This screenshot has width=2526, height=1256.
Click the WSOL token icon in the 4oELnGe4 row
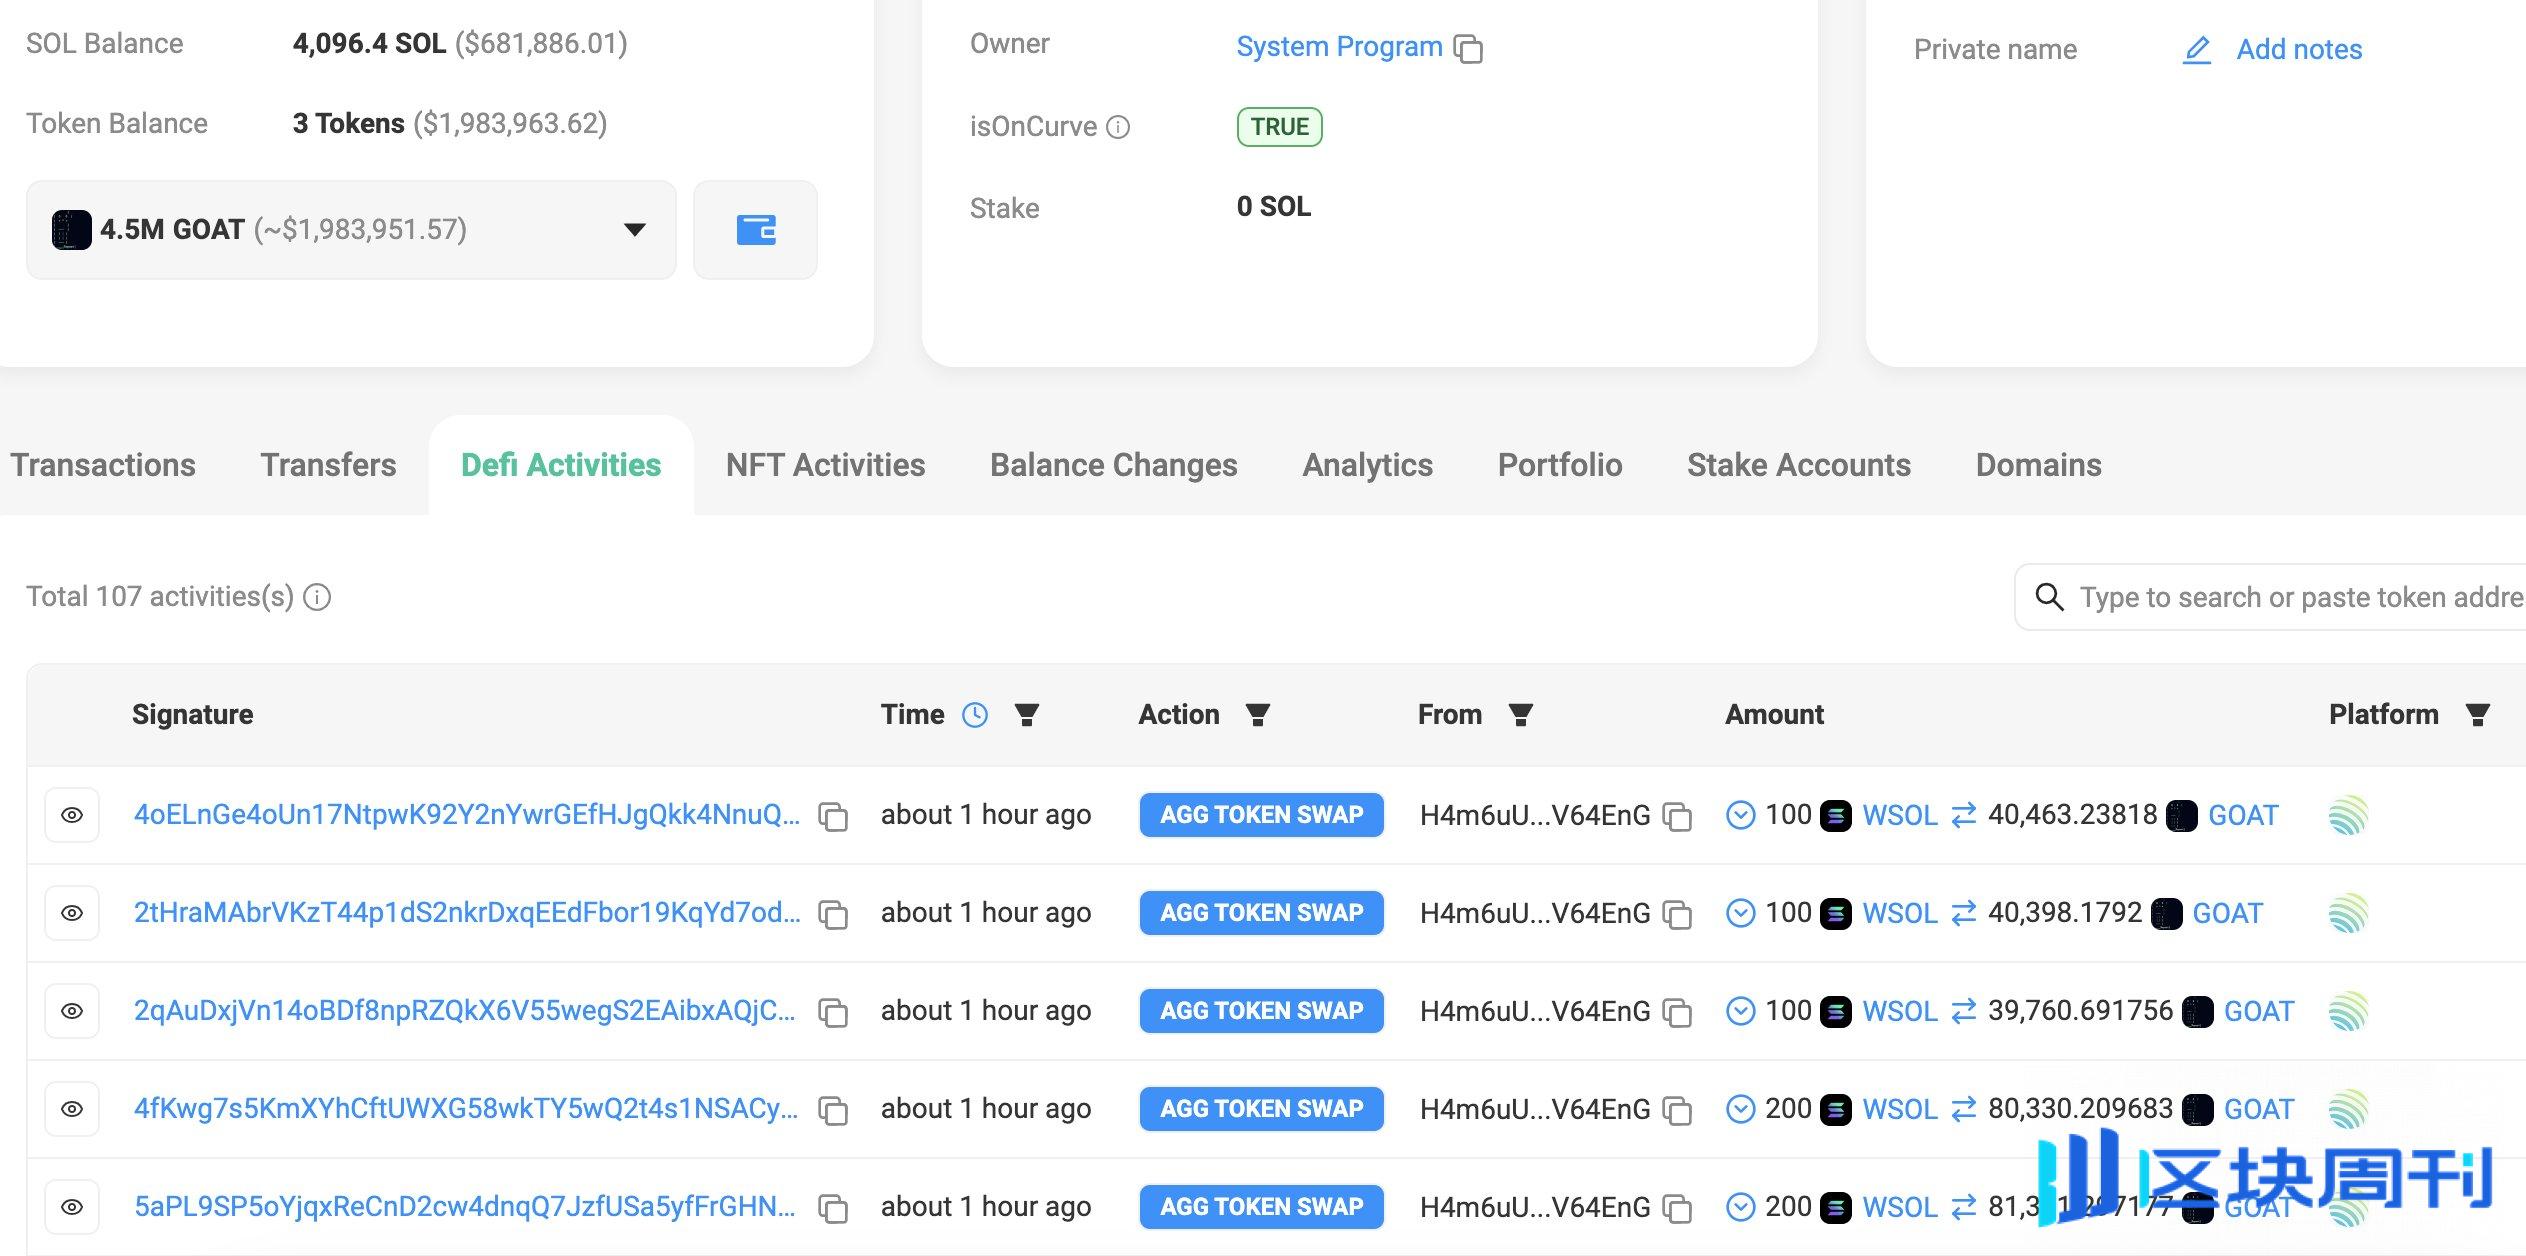click(1835, 816)
